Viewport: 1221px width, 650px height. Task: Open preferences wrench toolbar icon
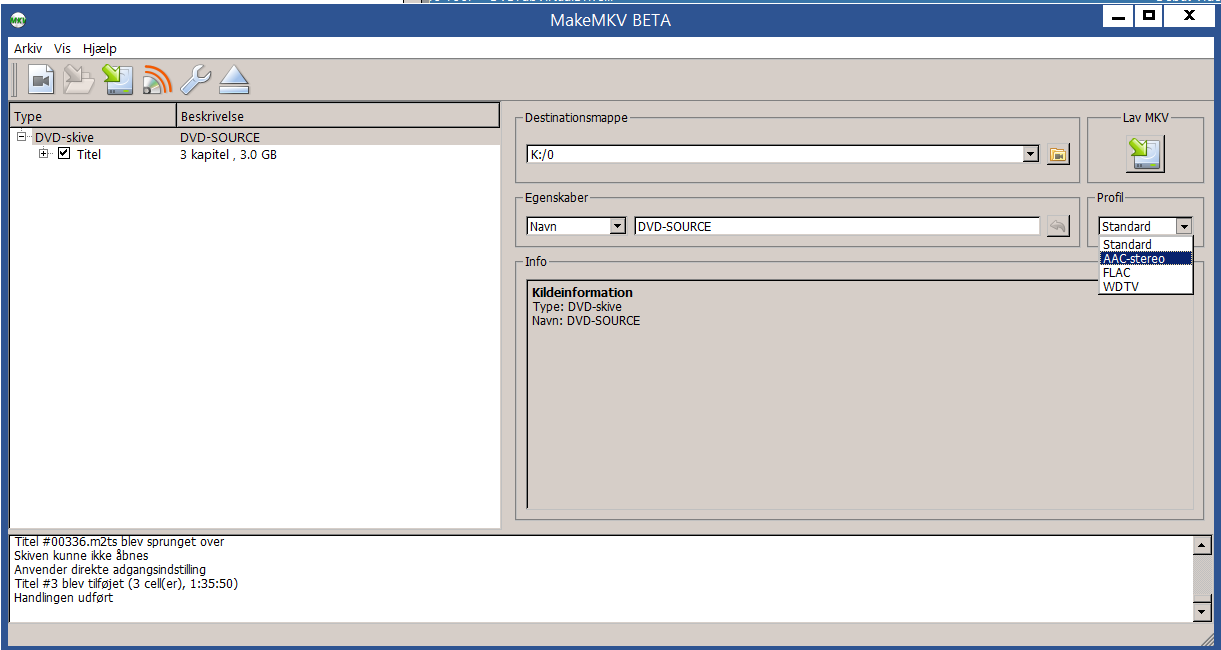[195, 80]
